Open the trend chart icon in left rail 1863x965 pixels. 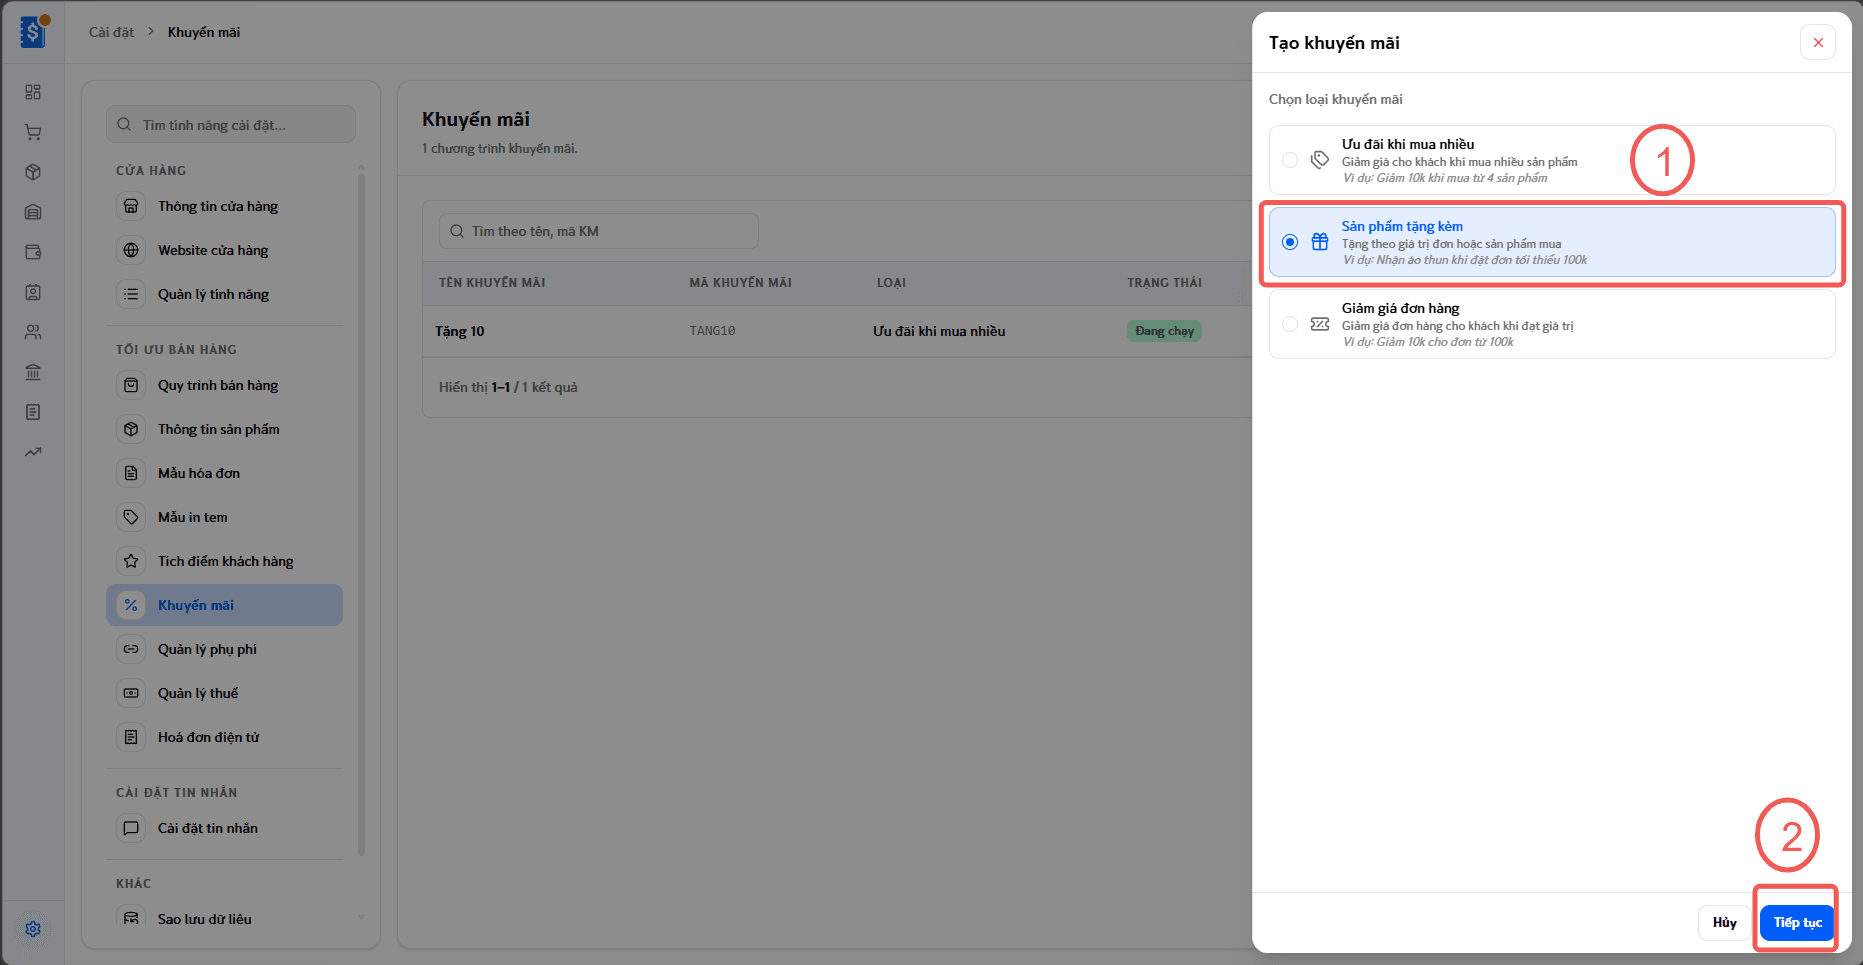point(33,452)
